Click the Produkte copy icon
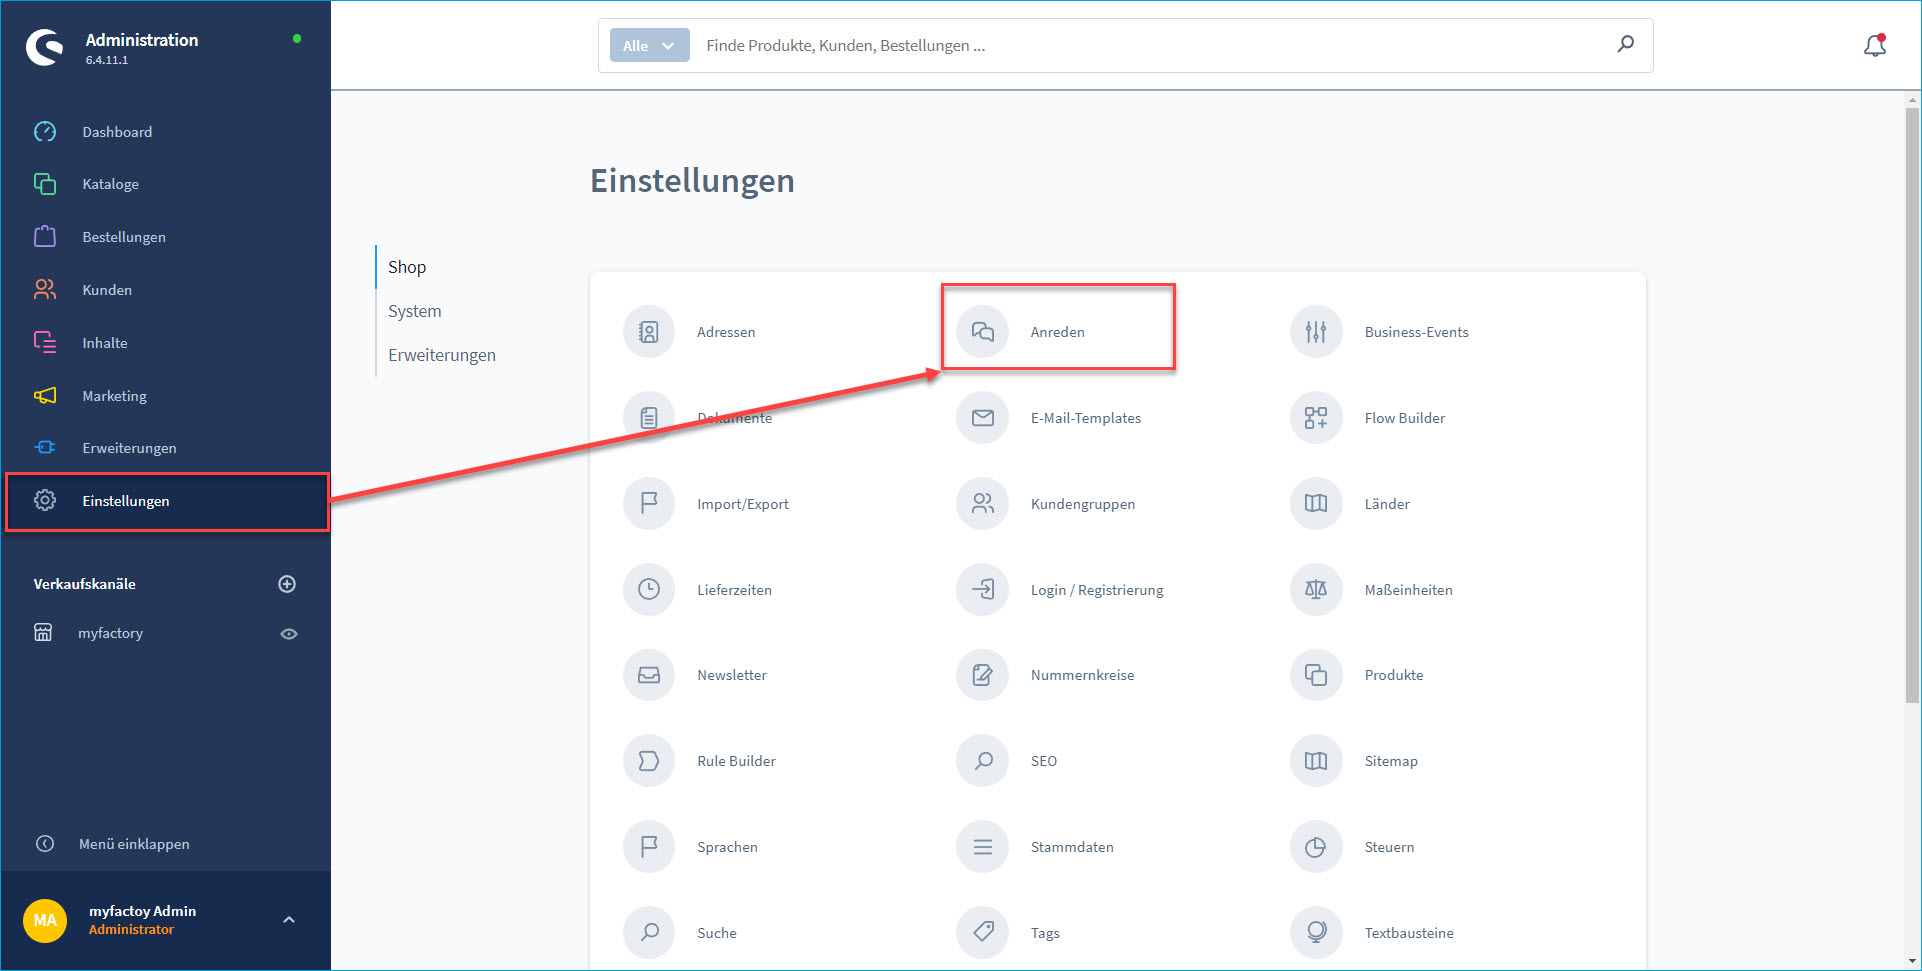 pyautogui.click(x=1316, y=675)
